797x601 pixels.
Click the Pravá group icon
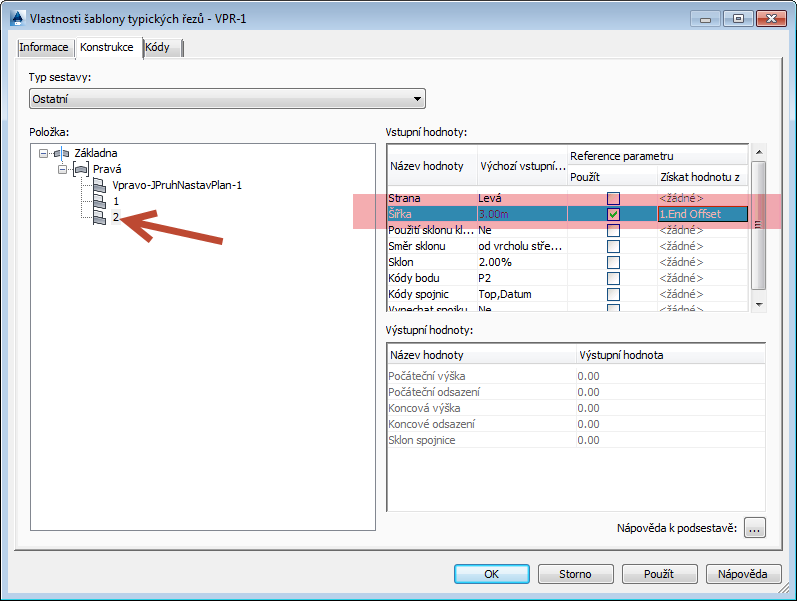(82, 170)
